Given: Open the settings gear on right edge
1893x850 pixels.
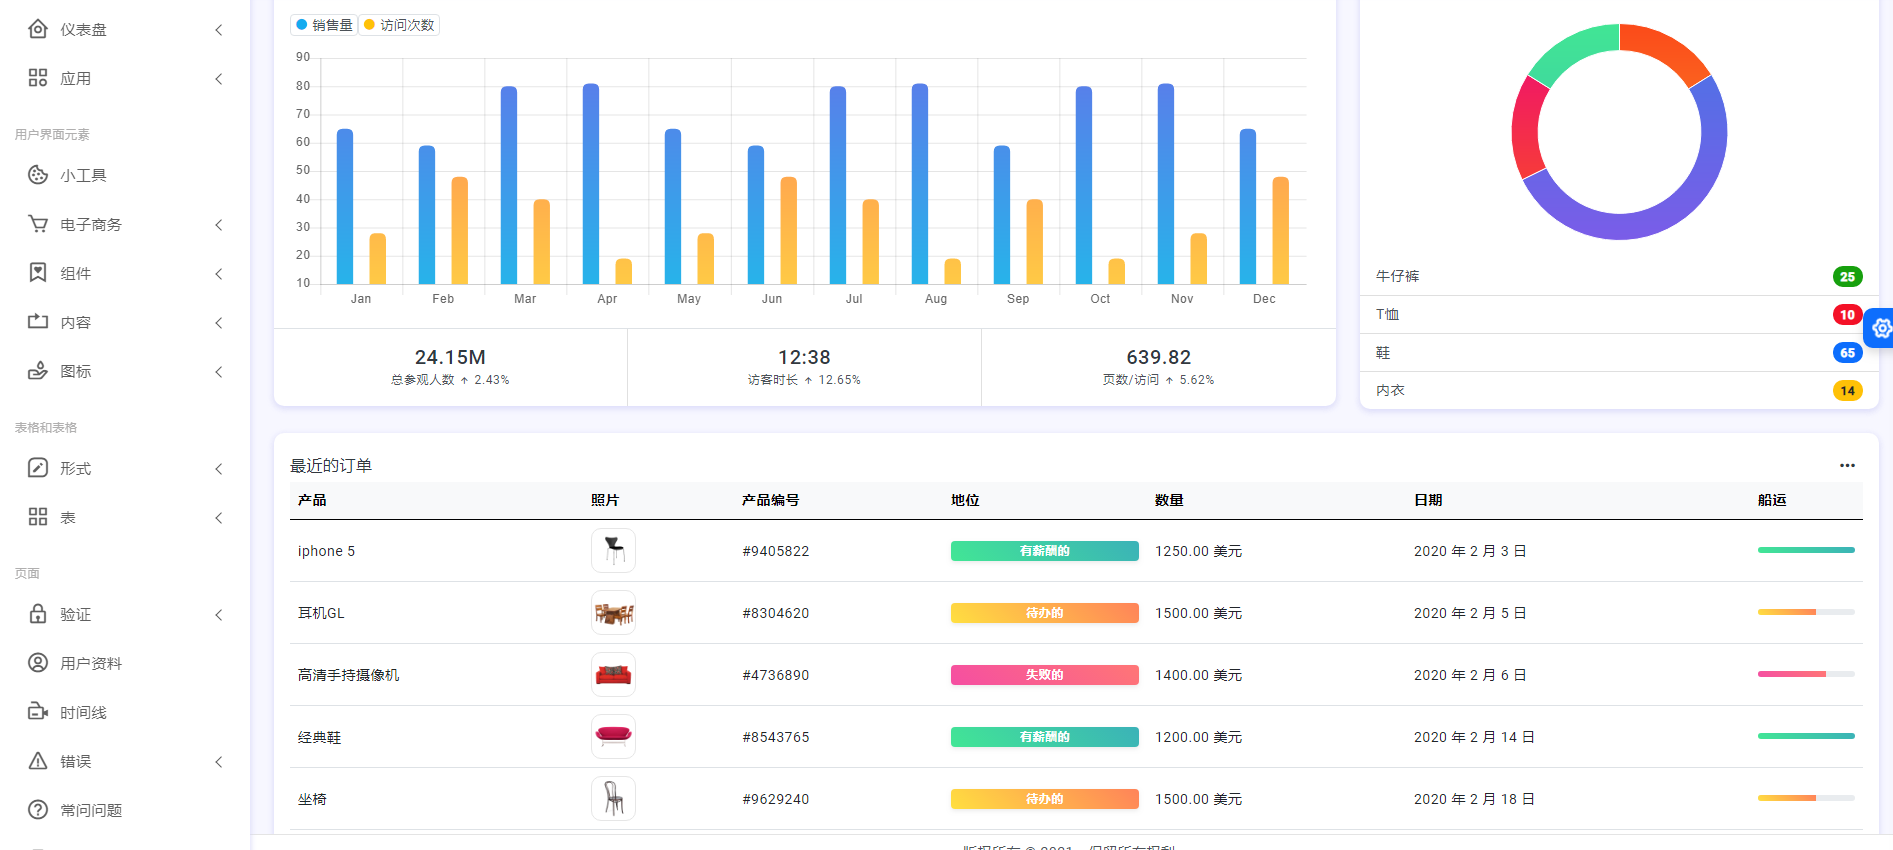Looking at the screenshot, I should (1881, 328).
